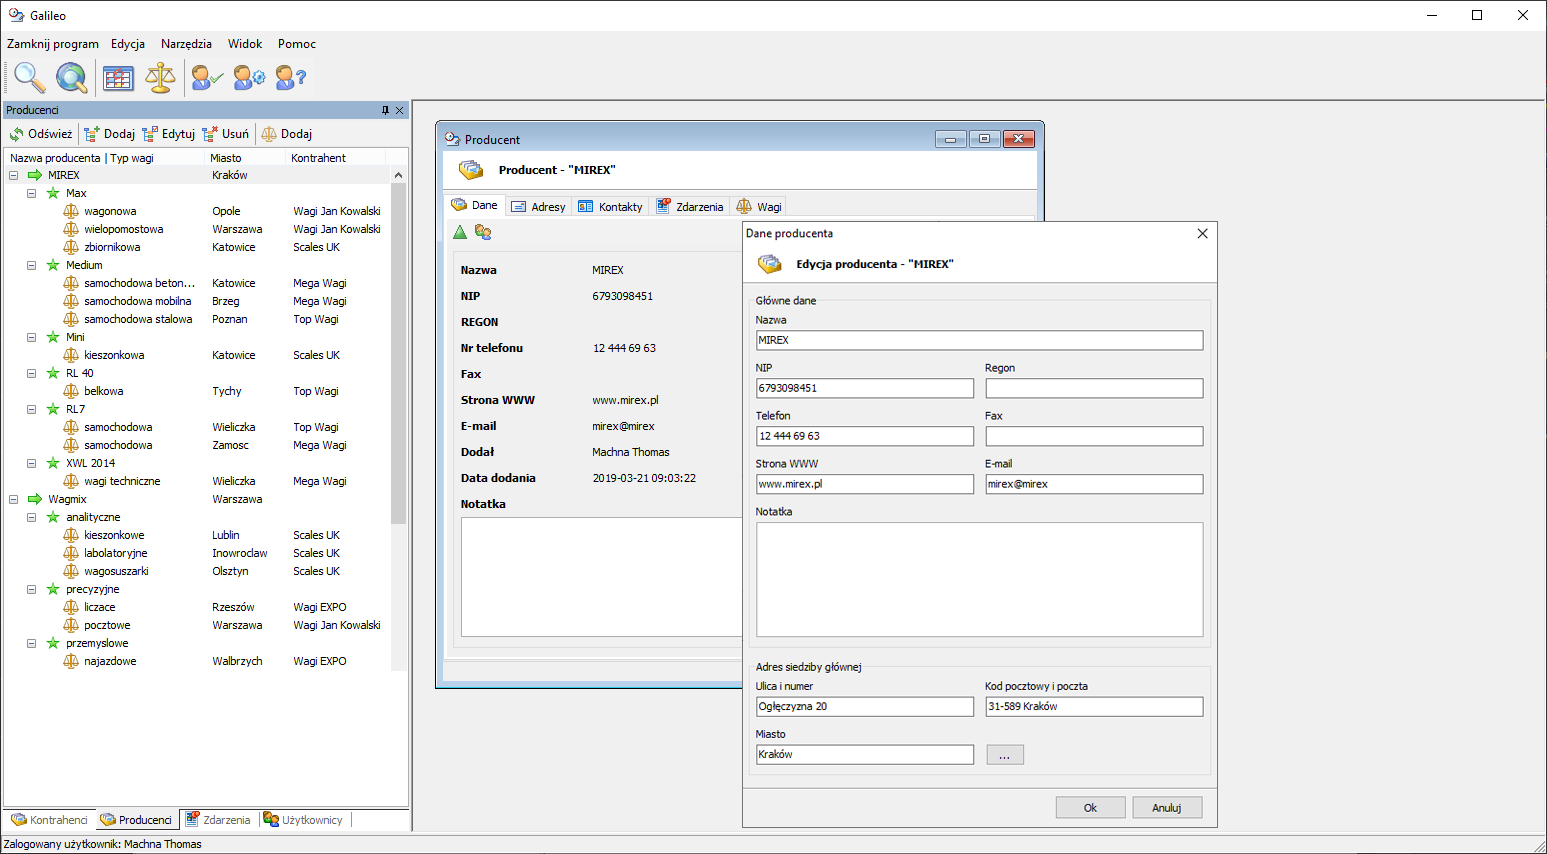Collapse the Medium group in the tree
1547x854 pixels.
32,265
